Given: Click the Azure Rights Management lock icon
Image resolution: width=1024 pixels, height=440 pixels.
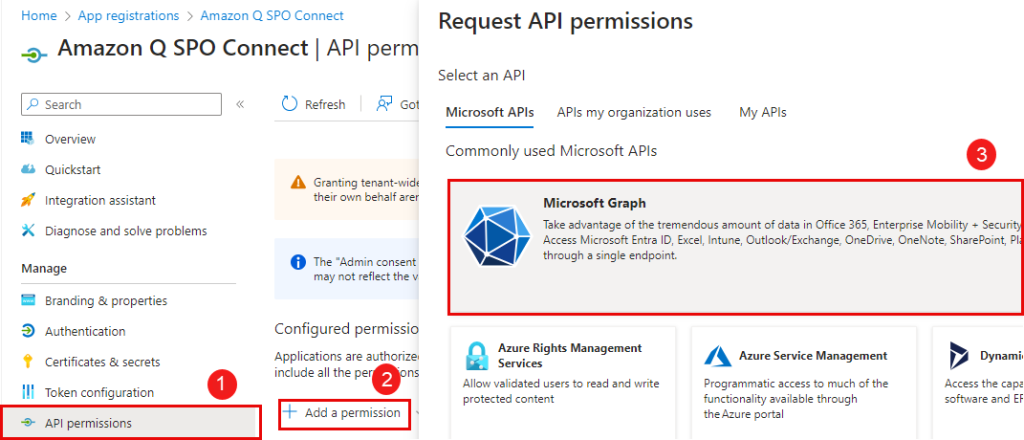Looking at the screenshot, I should coord(476,356).
